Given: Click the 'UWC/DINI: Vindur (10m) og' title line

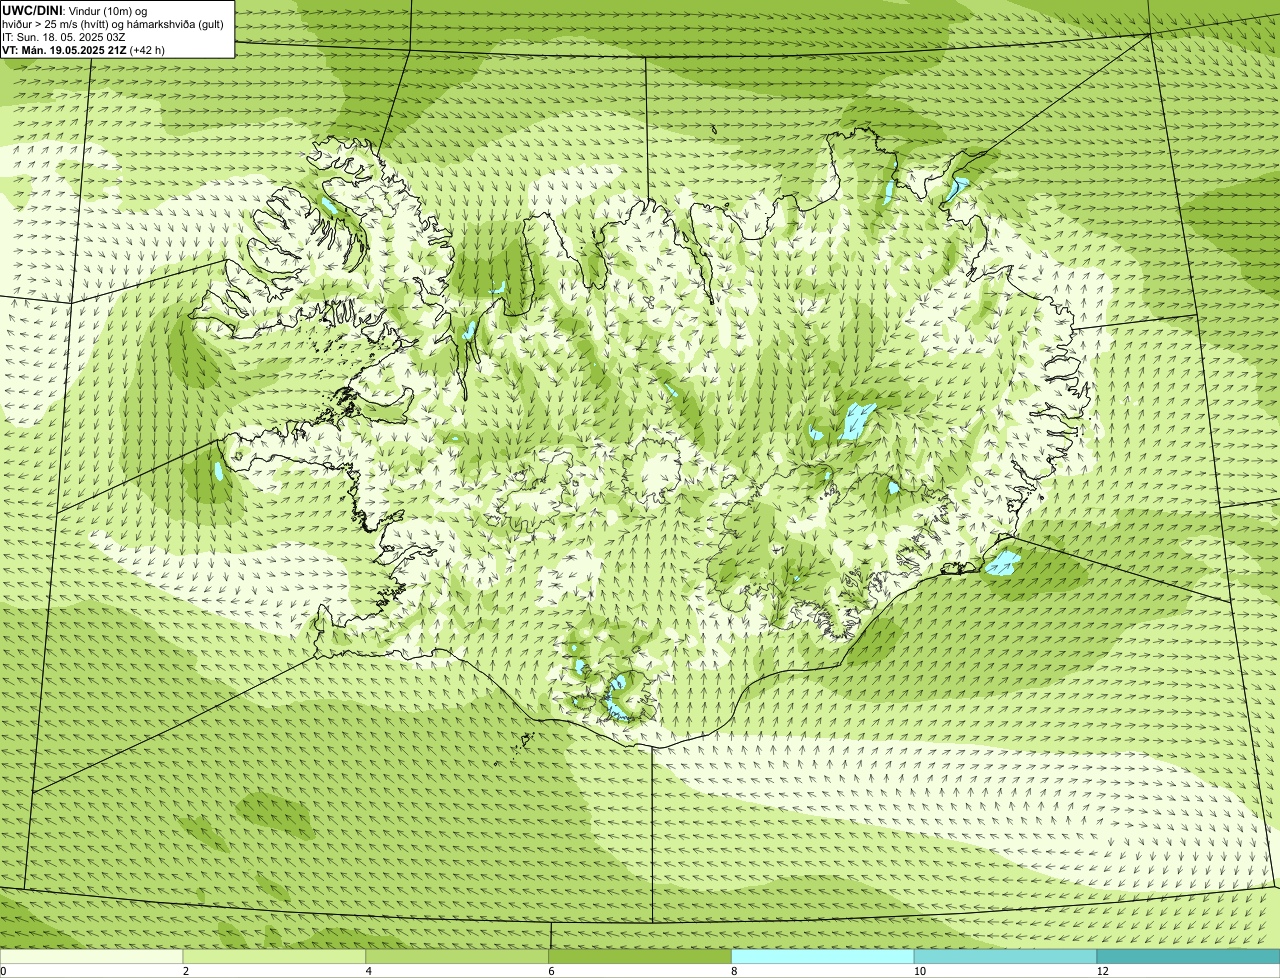Looking at the screenshot, I should [75, 10].
